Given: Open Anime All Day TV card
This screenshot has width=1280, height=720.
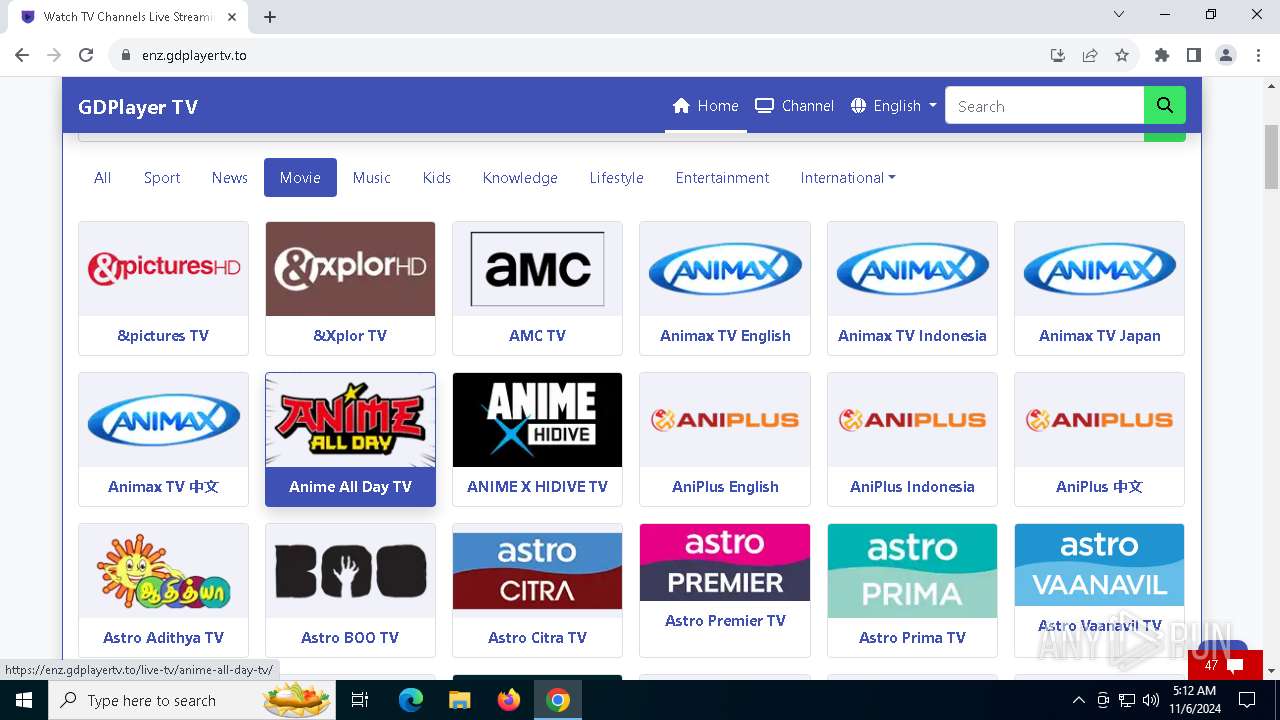Looking at the screenshot, I should [x=350, y=439].
